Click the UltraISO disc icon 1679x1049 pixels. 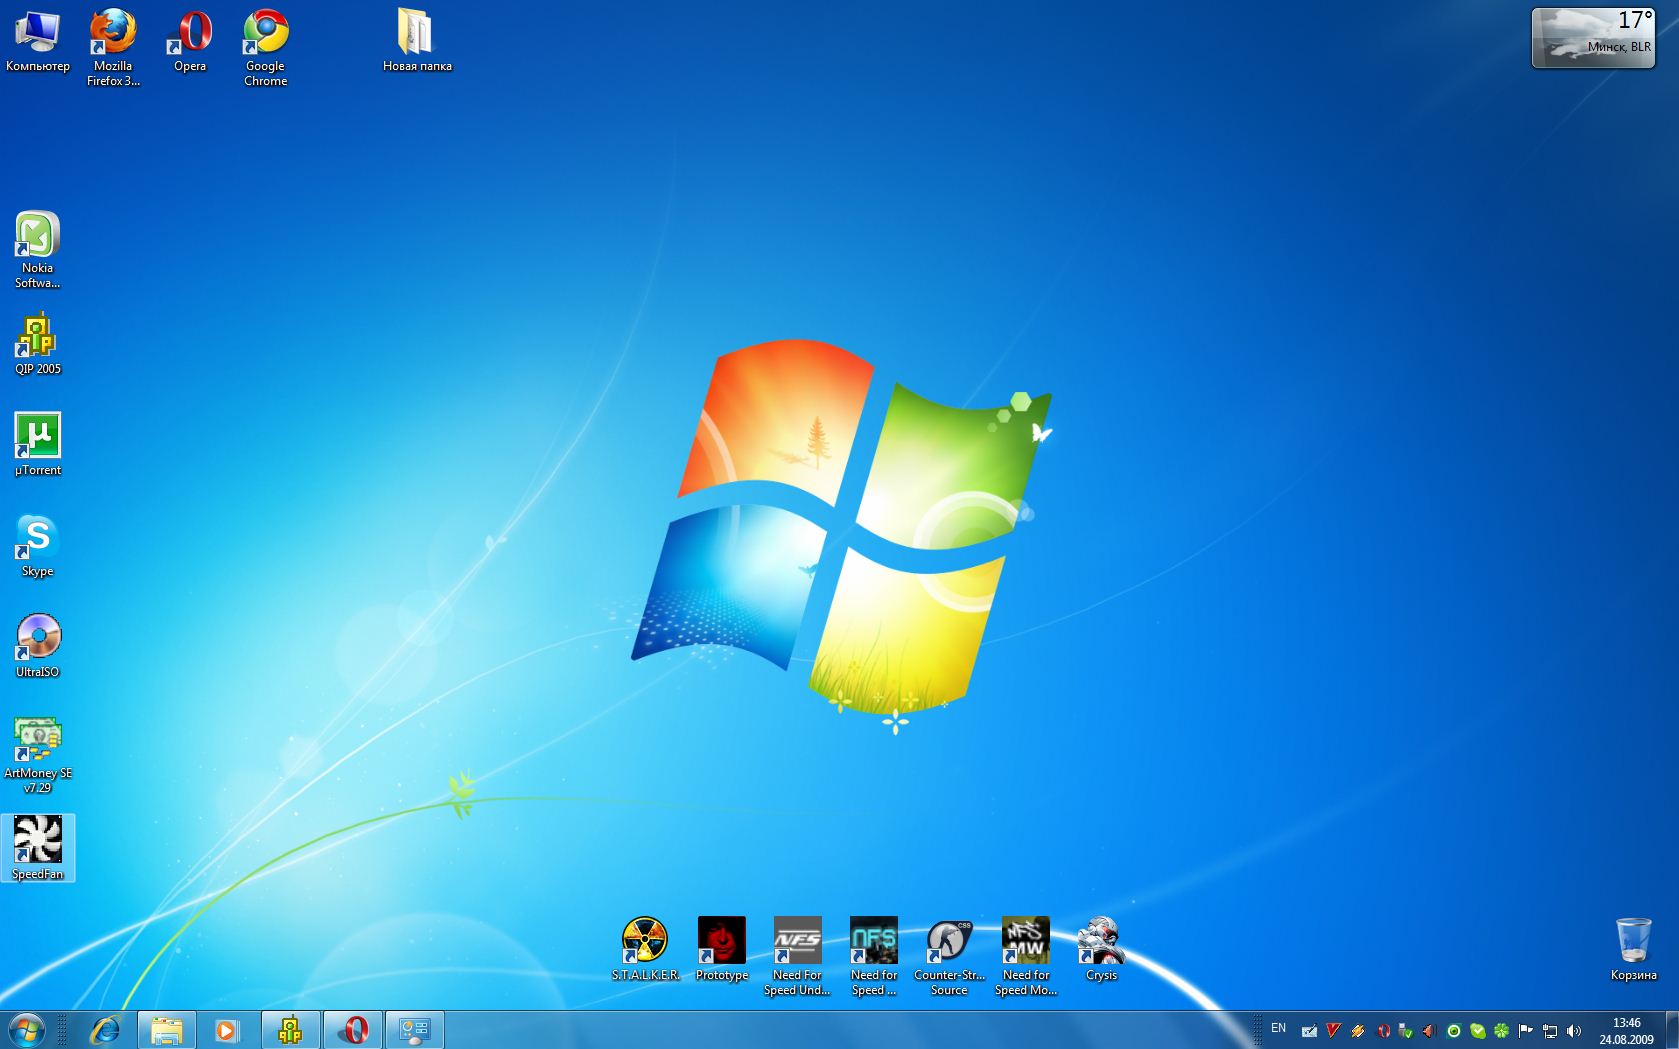(x=38, y=638)
